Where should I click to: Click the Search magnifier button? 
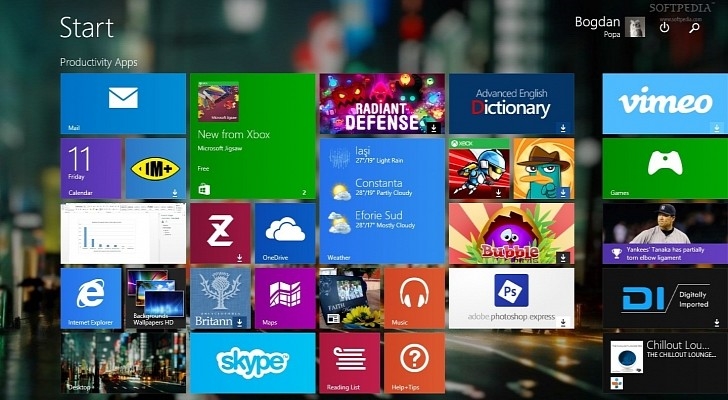[694, 27]
